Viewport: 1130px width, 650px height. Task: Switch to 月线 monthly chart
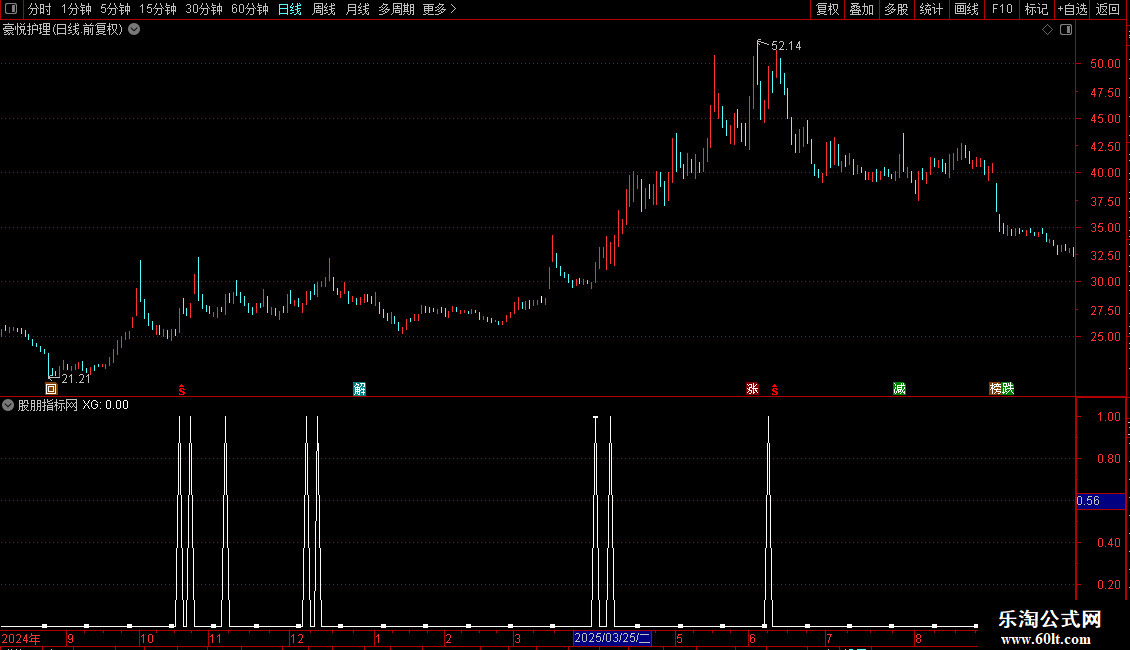(357, 9)
